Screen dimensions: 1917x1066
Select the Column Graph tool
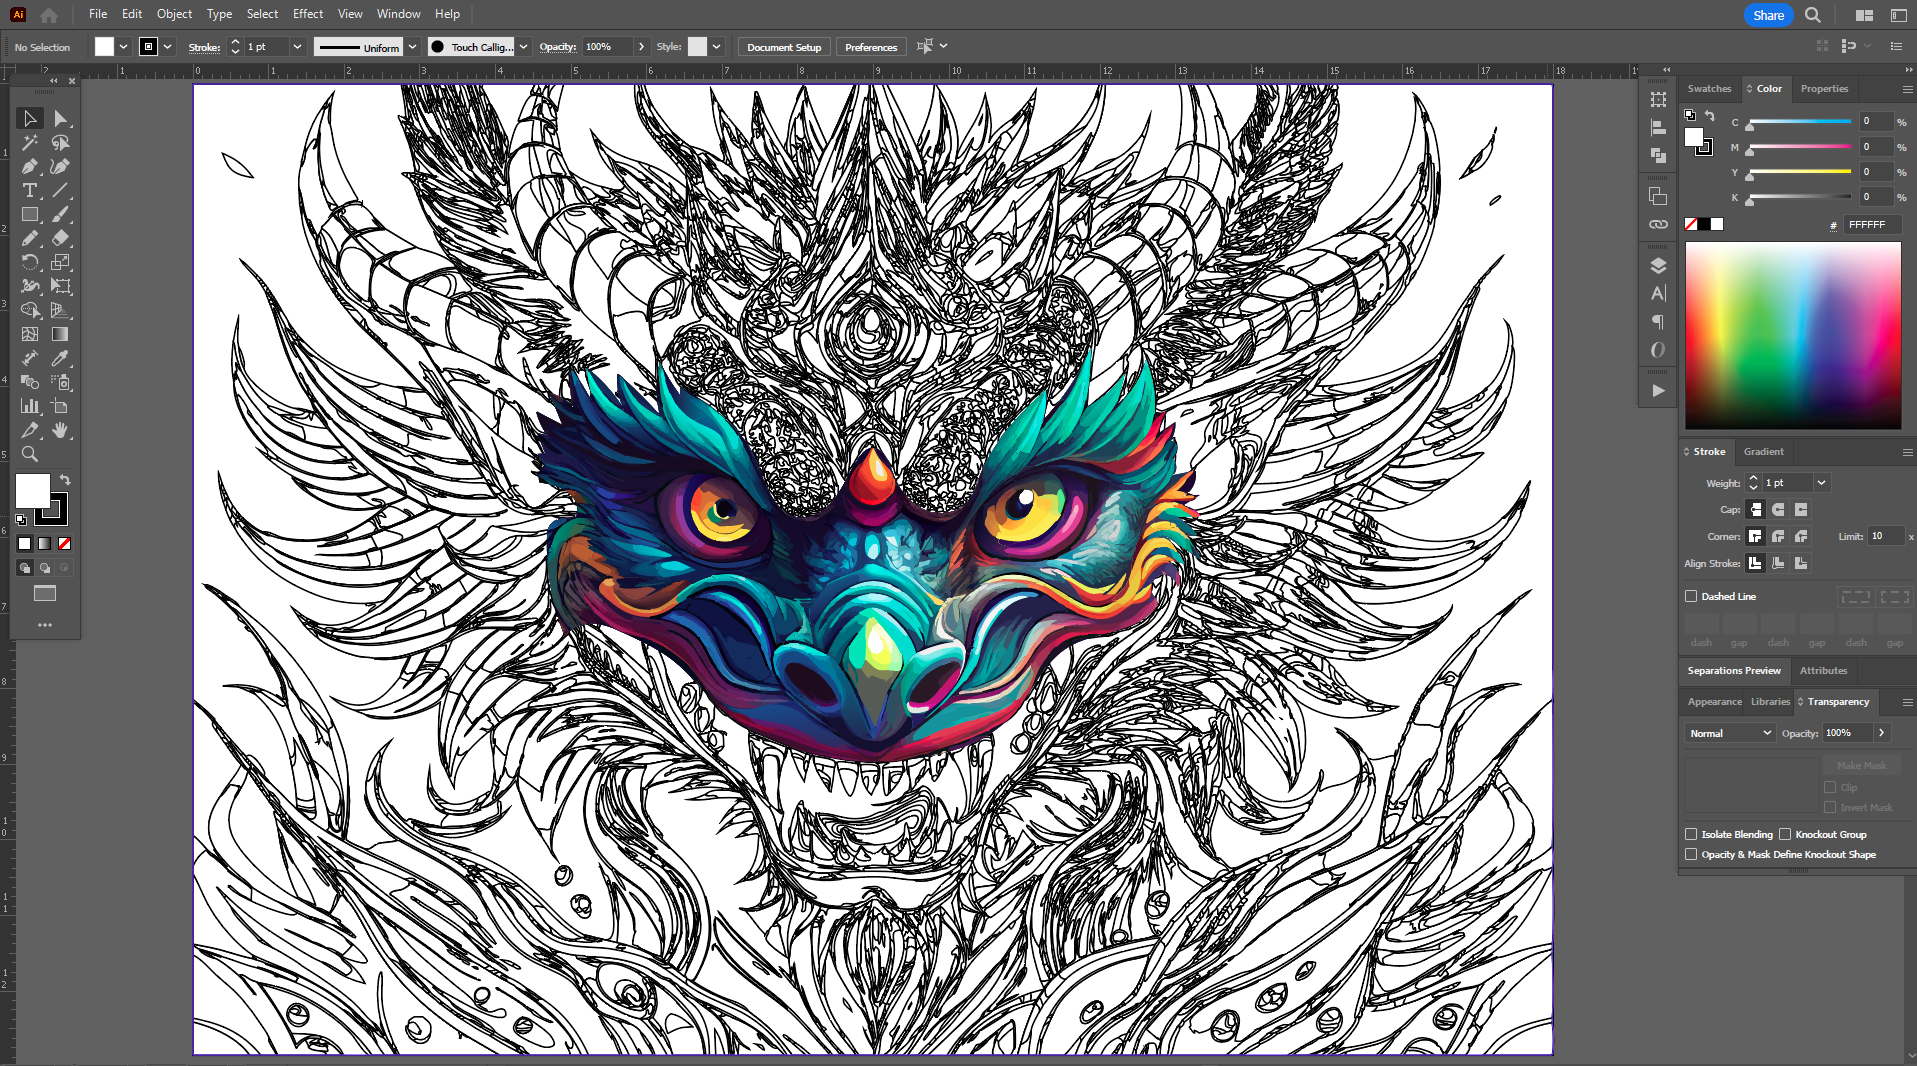[x=30, y=406]
